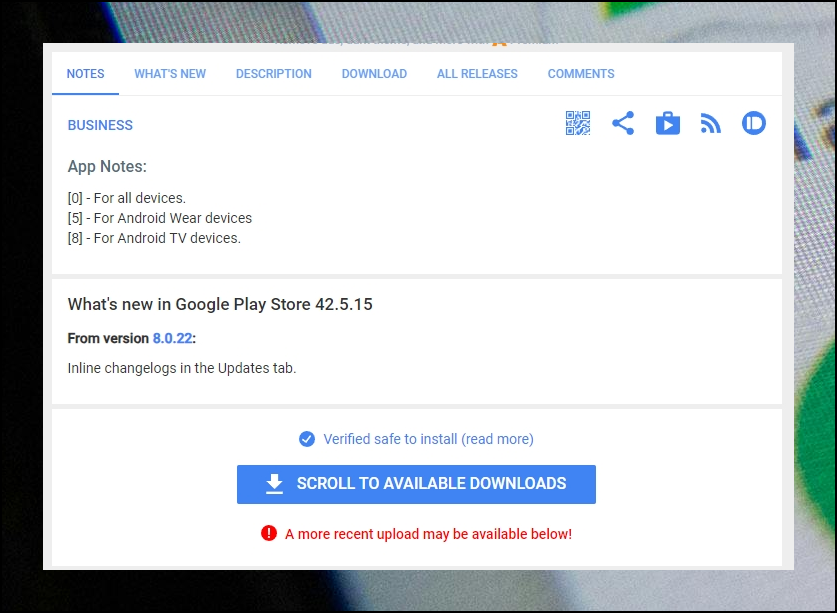This screenshot has height=613, width=837.
Task: Click 'What's new in Google Play Store 42.5.15' heading
Action: tap(220, 304)
